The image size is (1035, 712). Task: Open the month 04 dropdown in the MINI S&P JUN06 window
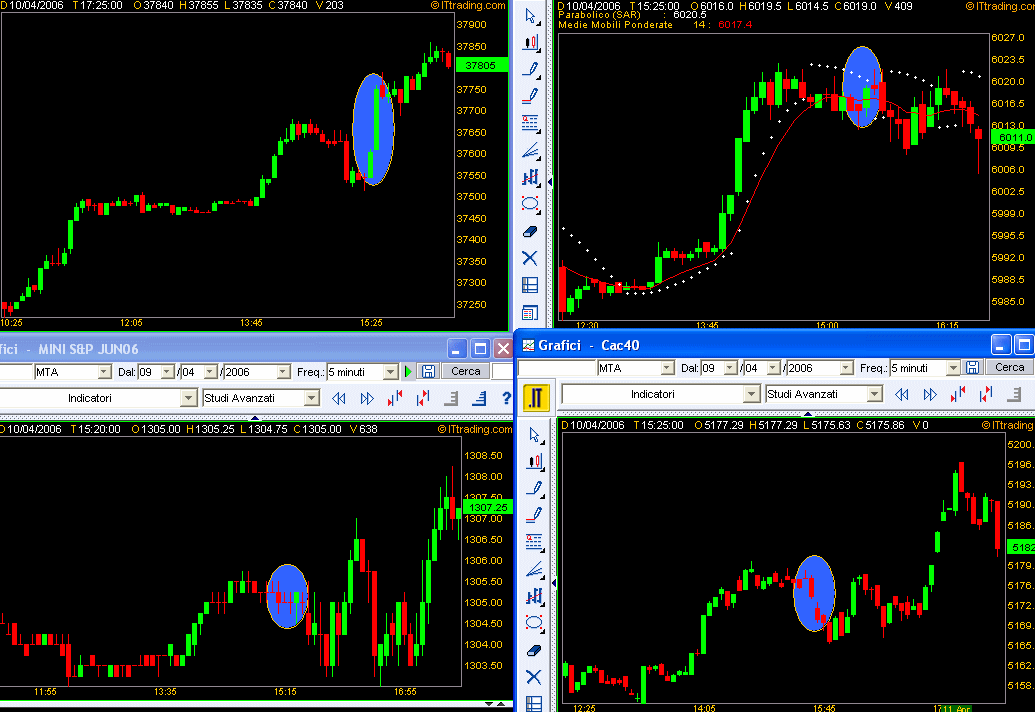pos(210,372)
